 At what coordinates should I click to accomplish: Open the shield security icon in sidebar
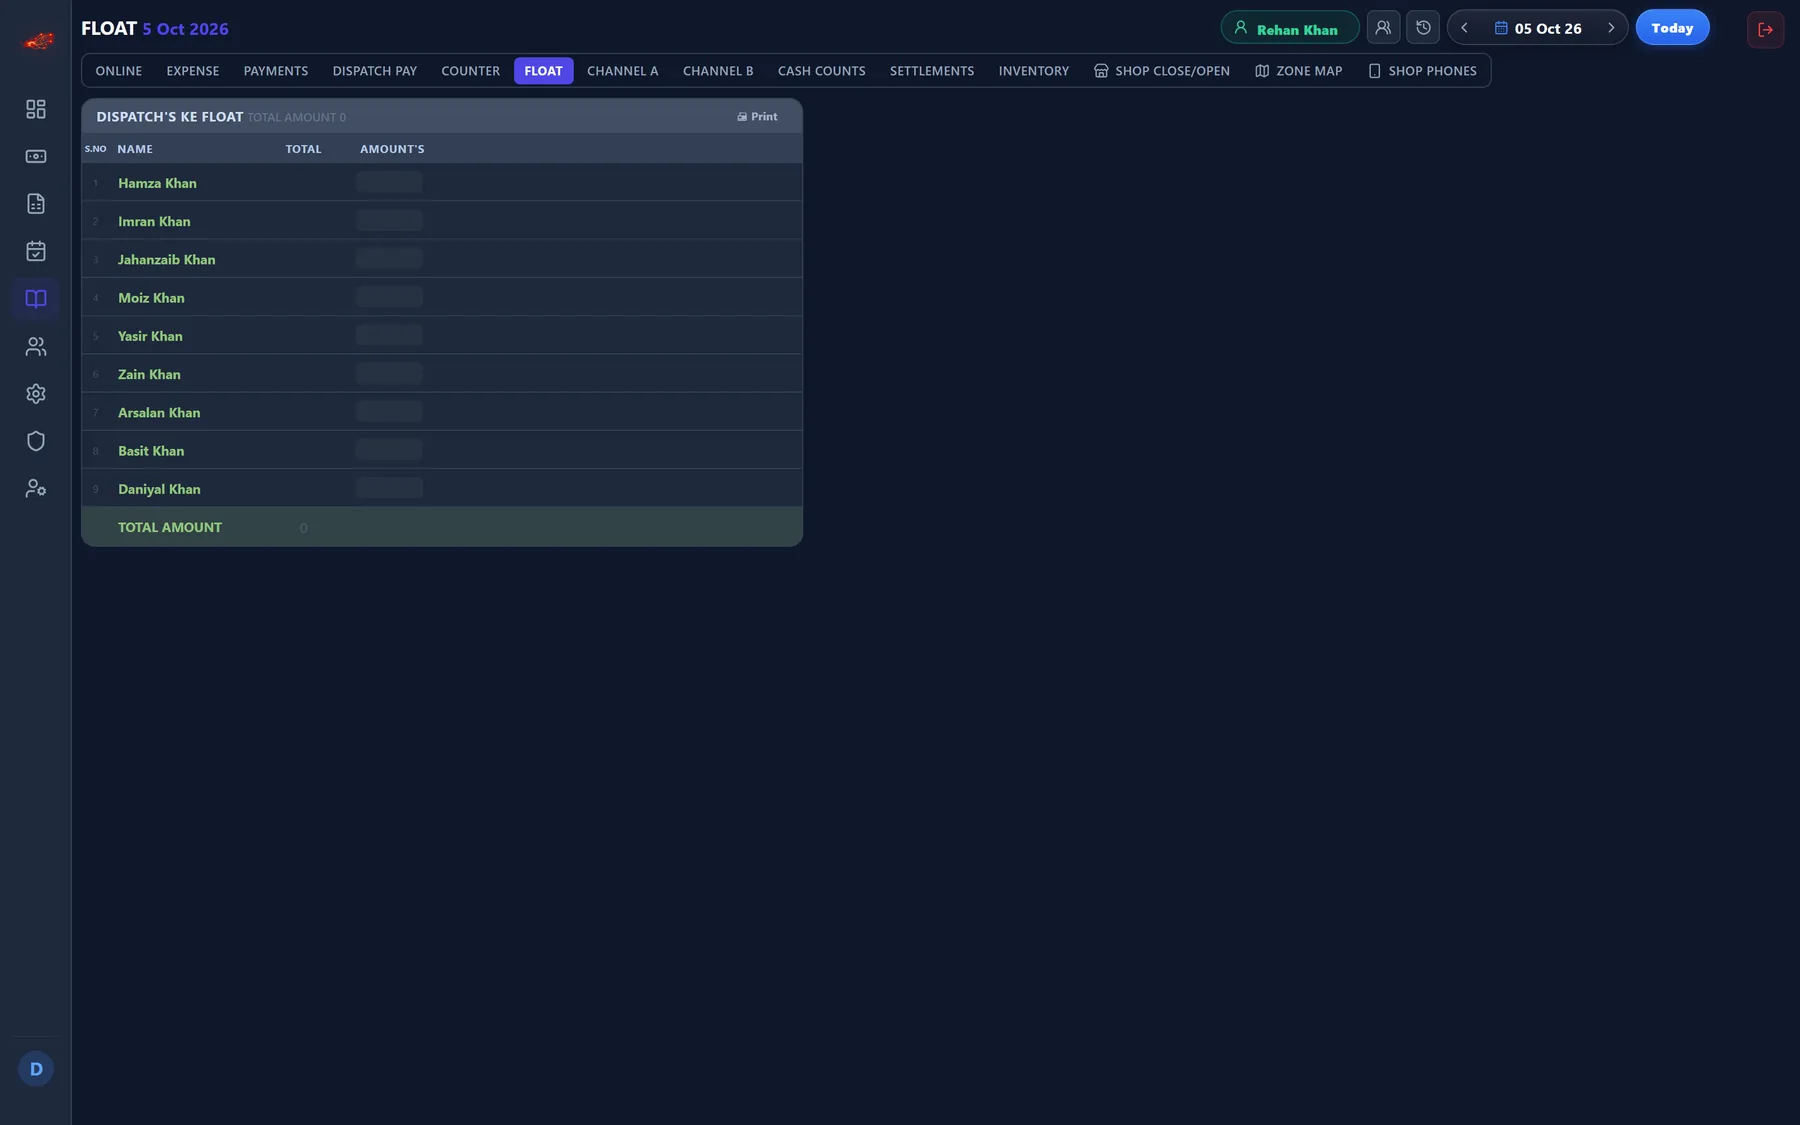pyautogui.click(x=36, y=441)
